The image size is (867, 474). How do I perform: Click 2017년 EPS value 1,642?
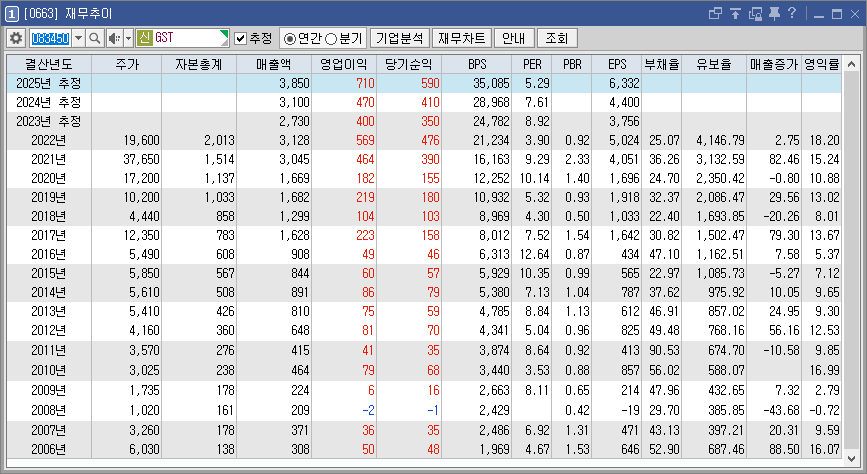pos(624,235)
